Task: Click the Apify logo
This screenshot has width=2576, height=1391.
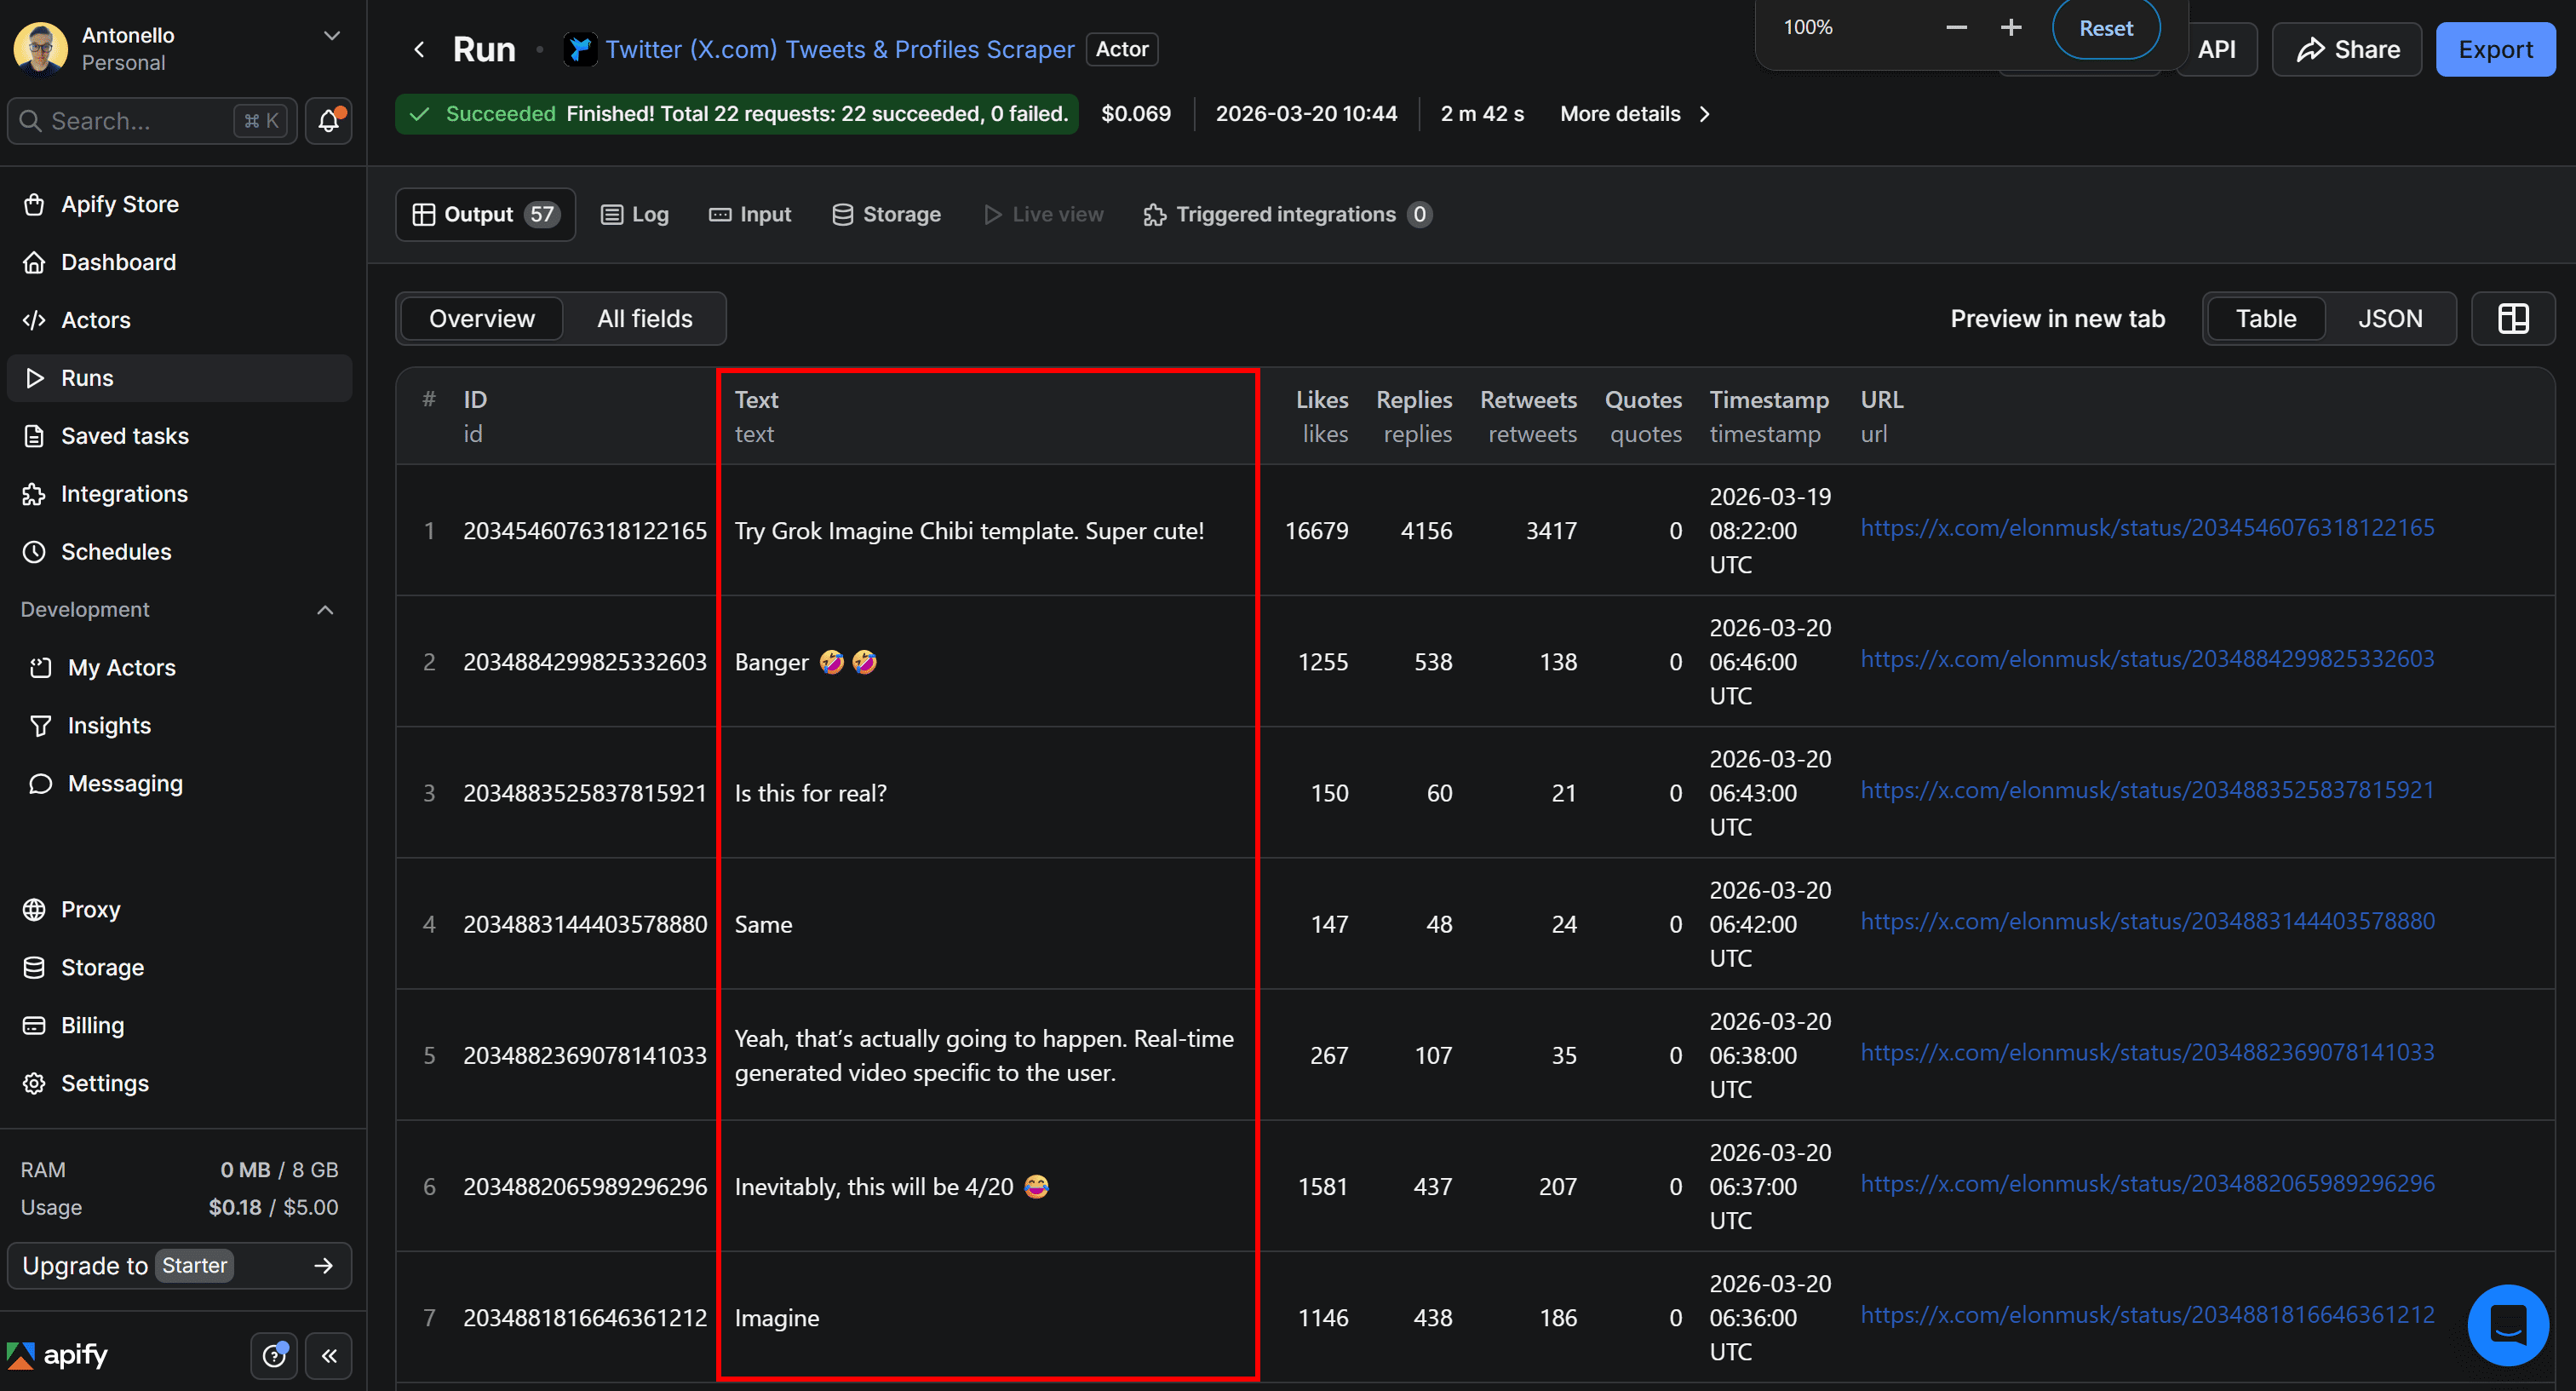Action: click(x=58, y=1355)
